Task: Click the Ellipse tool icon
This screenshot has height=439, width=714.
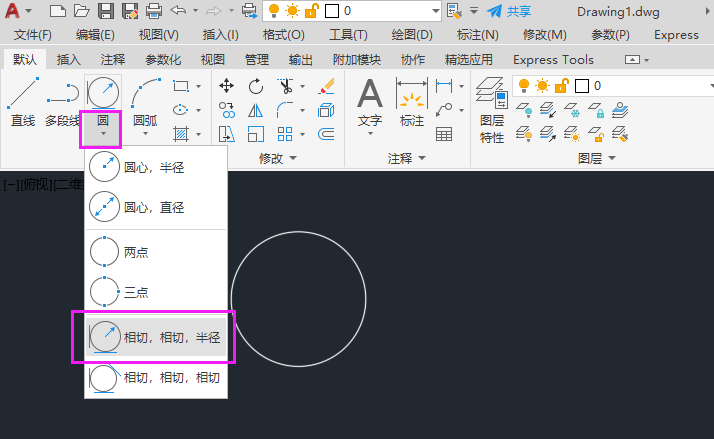Action: (x=181, y=110)
